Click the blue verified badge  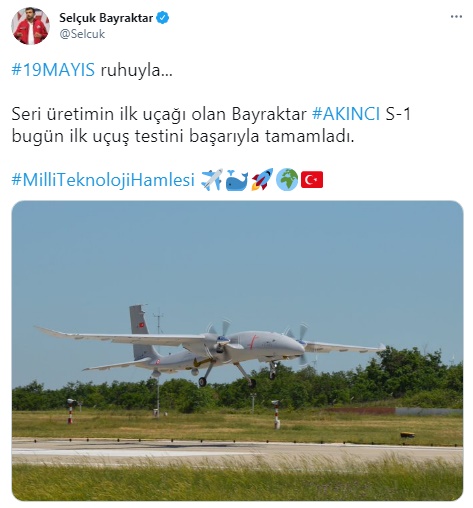[x=163, y=18]
